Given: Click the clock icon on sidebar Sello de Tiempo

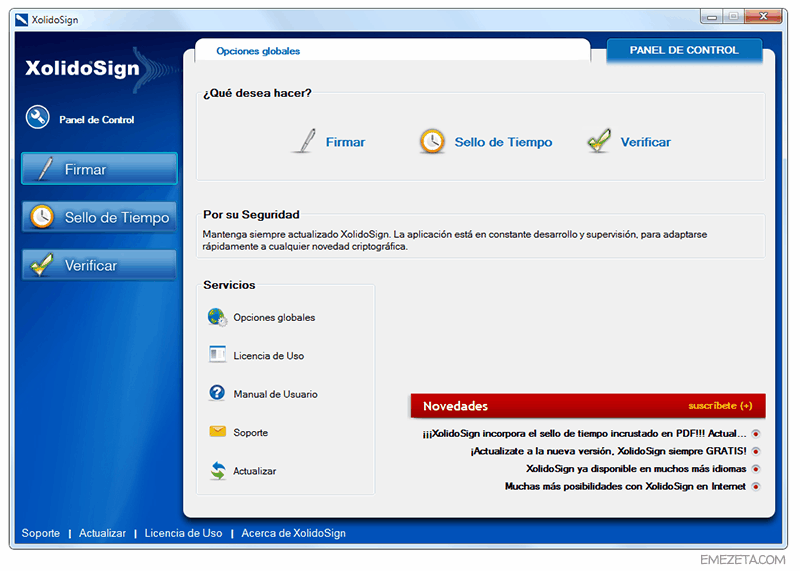Looking at the screenshot, I should (42, 216).
